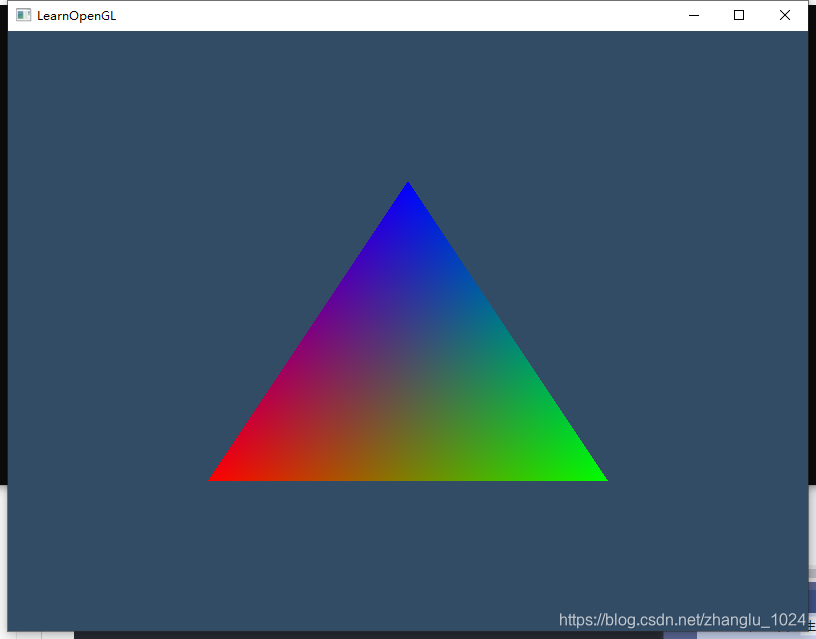Maximize the LearnOpenGL window
The width and height of the screenshot is (816, 639).
[x=738, y=15]
